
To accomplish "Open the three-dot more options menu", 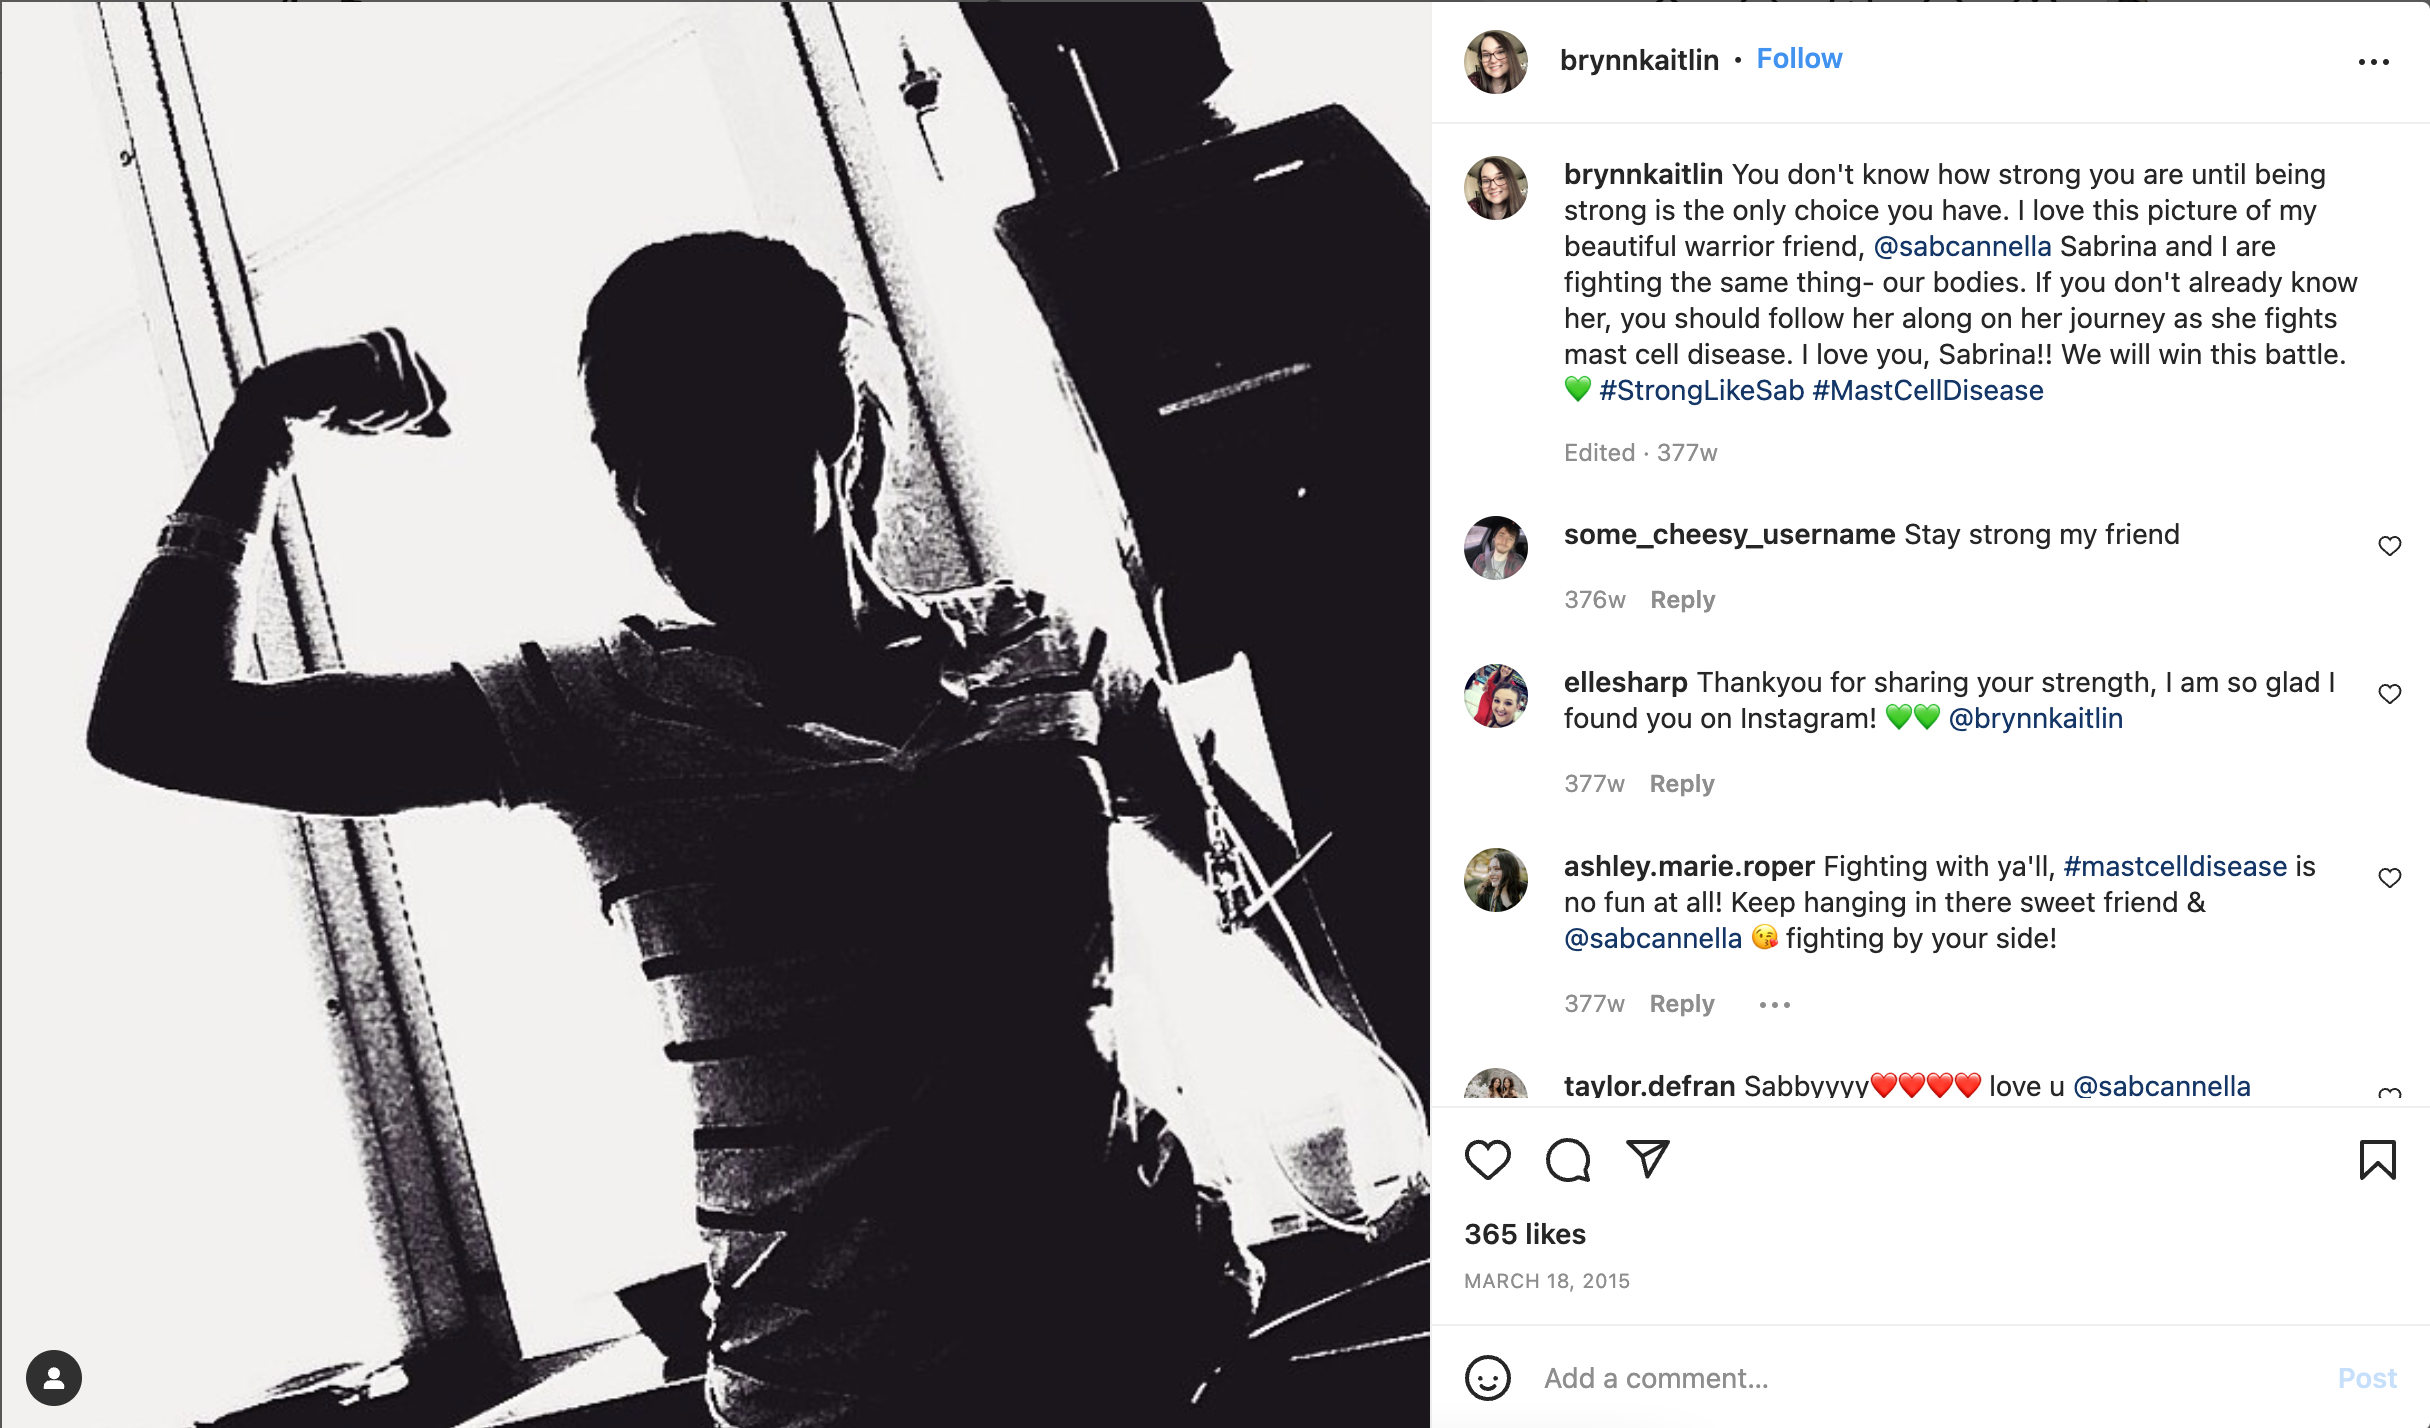I will pyautogui.click(x=2373, y=62).
